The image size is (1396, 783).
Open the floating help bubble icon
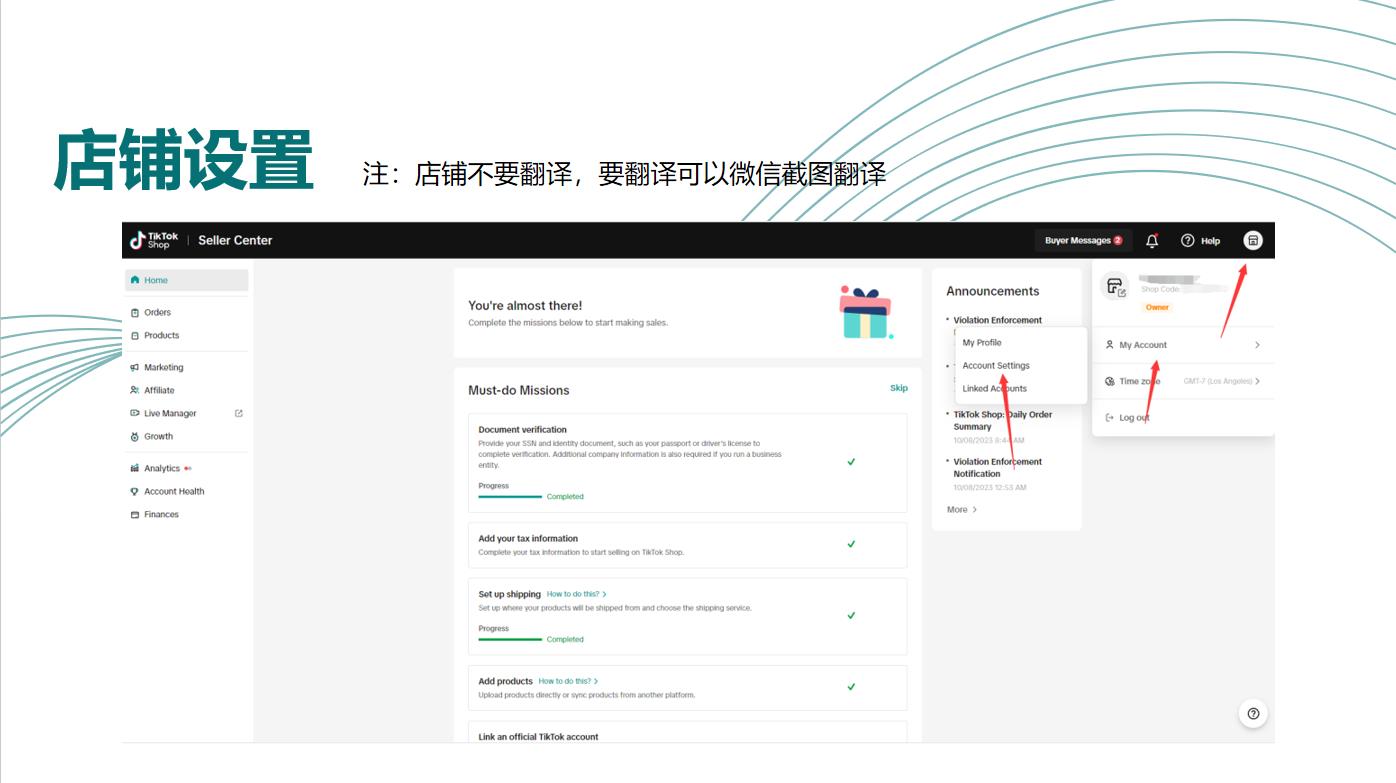pyautogui.click(x=1253, y=713)
